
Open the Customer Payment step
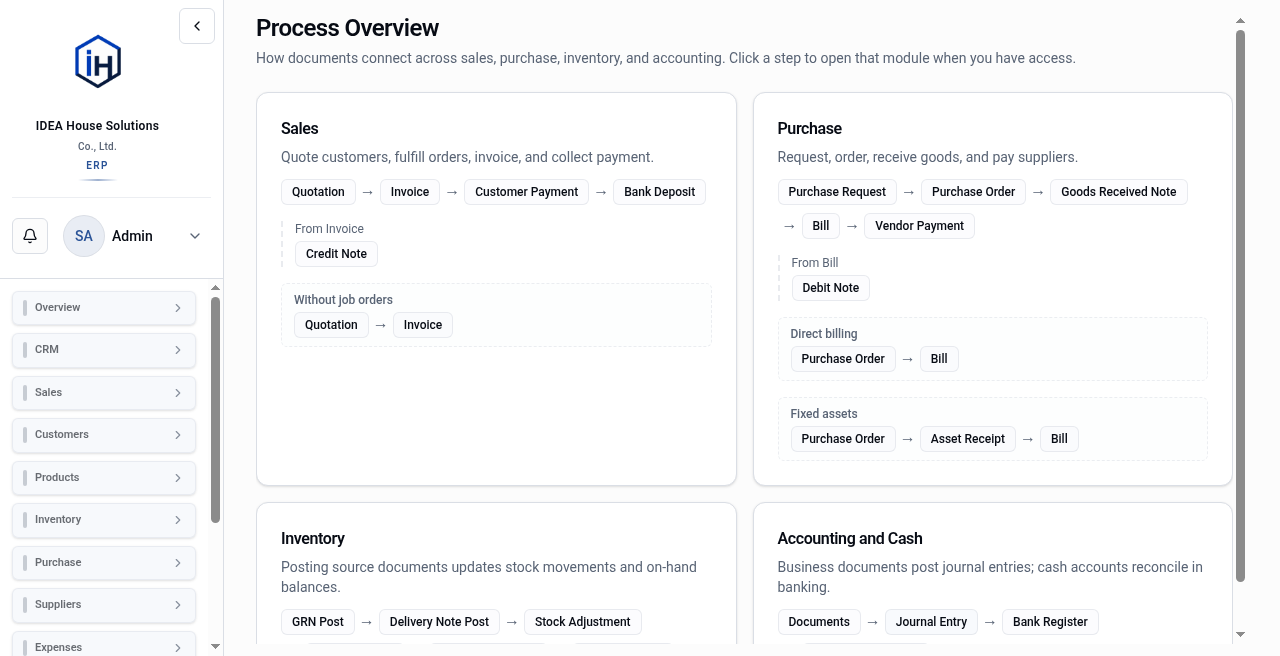click(x=527, y=192)
